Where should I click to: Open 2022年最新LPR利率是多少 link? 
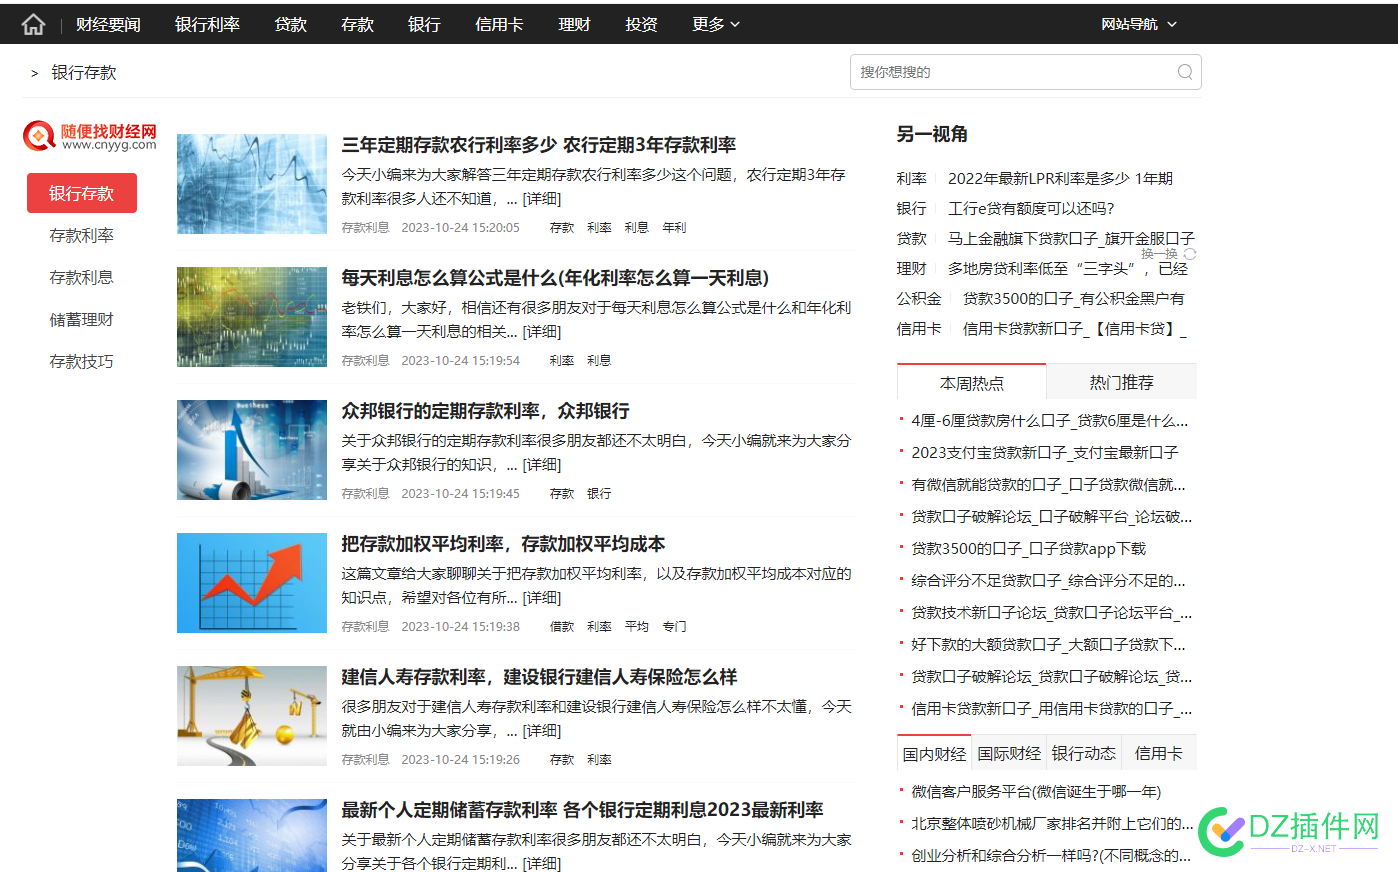coord(1060,178)
